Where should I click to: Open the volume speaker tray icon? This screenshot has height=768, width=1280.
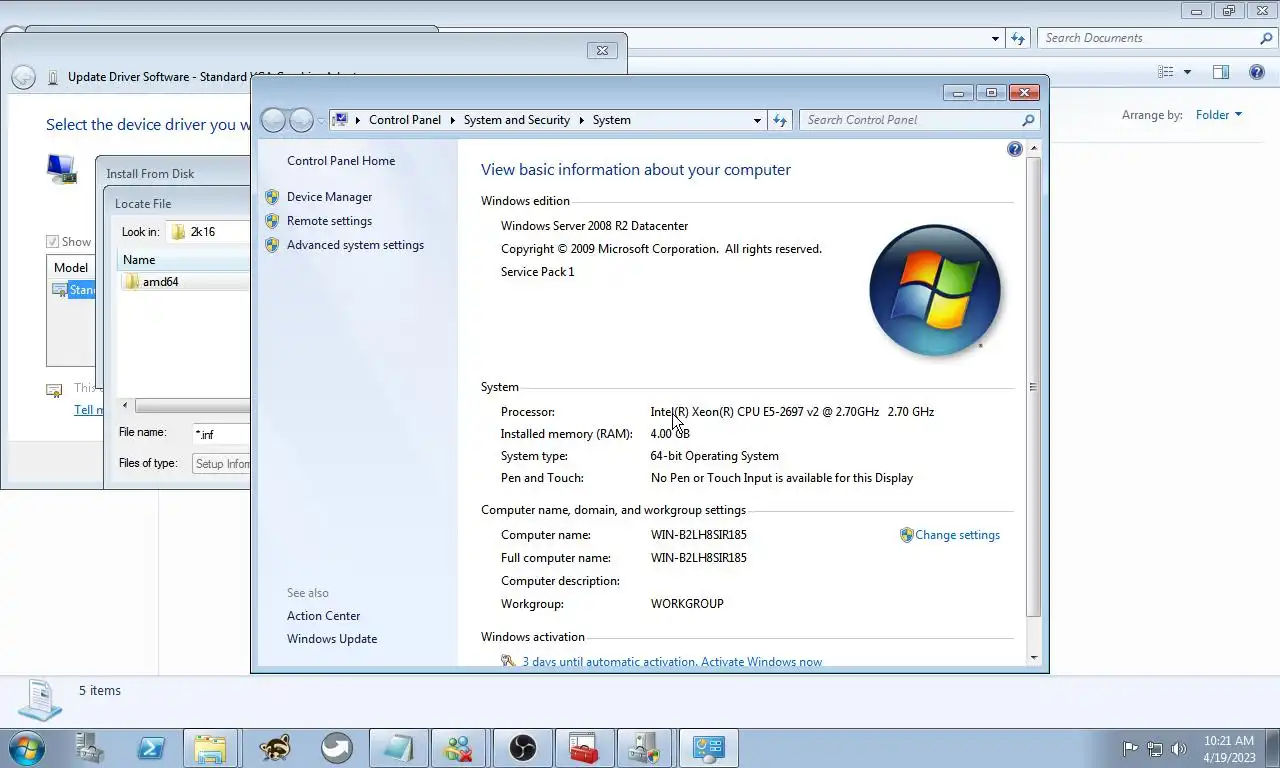pos(1179,748)
